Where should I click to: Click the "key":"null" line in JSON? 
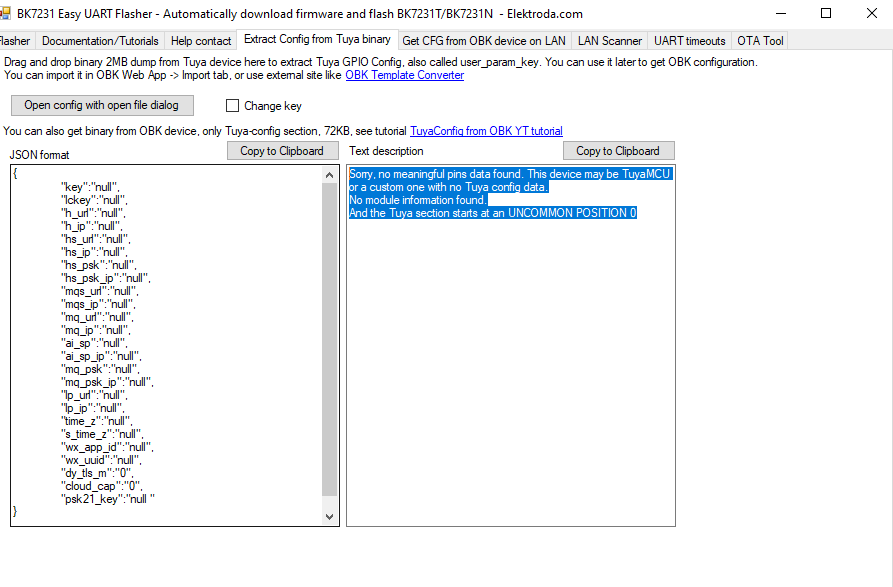click(x=90, y=187)
